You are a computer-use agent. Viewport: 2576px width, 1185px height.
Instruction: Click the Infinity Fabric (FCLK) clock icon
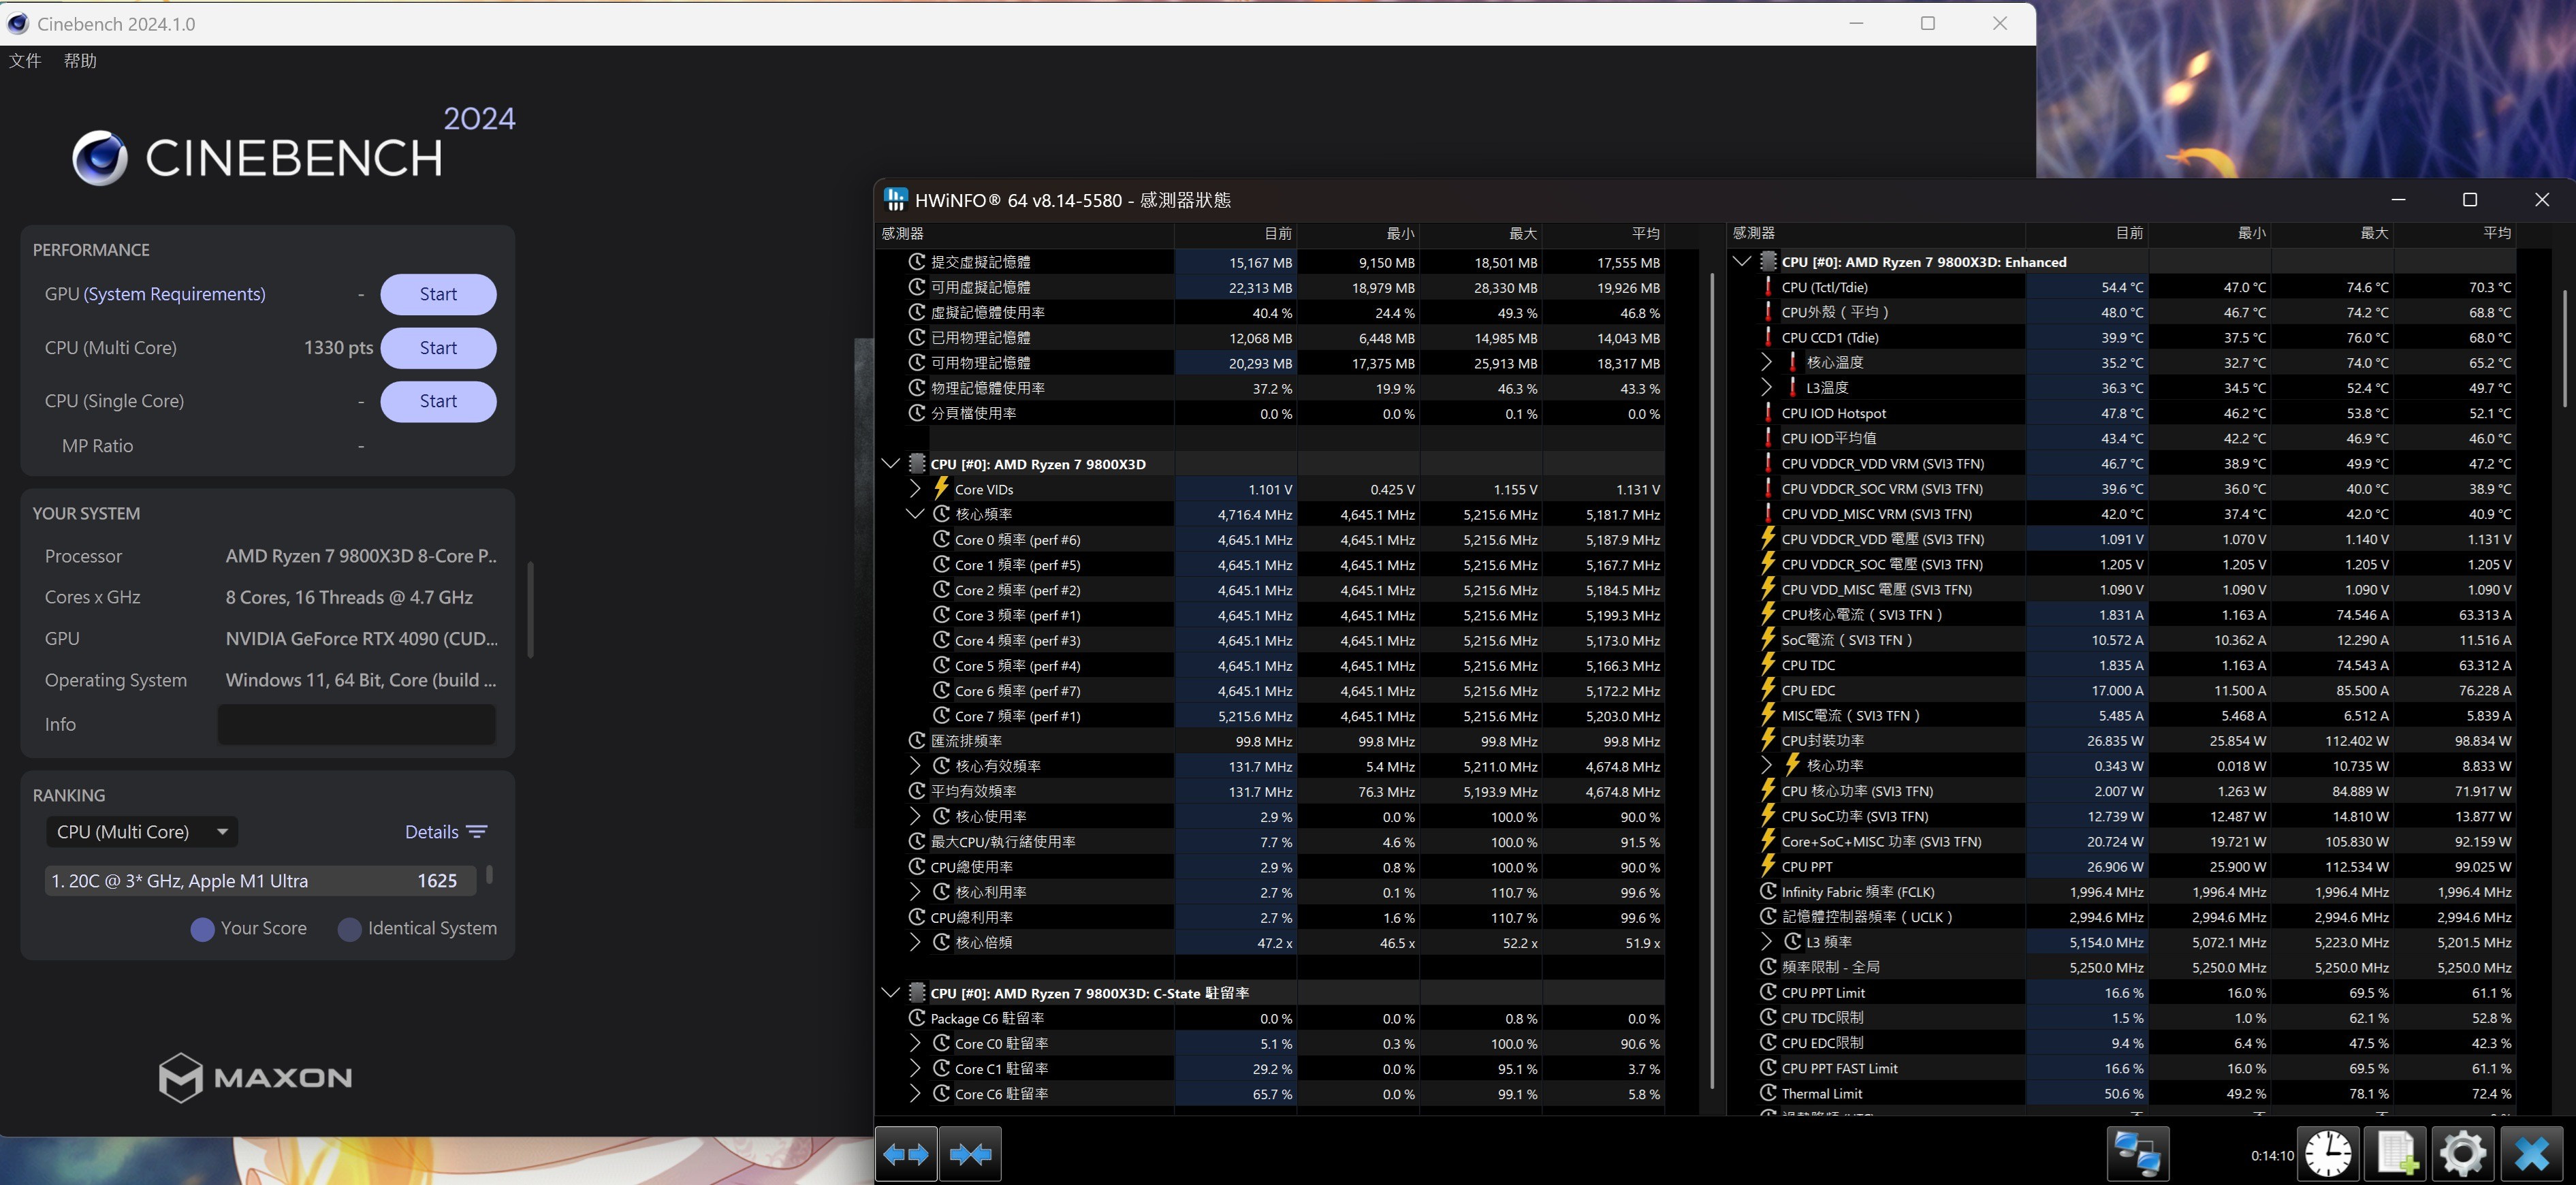1768,891
